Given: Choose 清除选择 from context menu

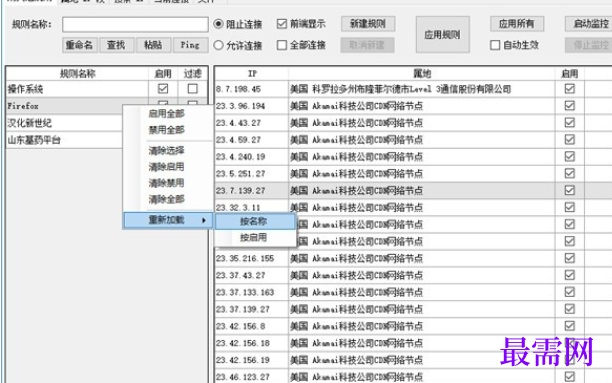Looking at the screenshot, I should 168,150.
